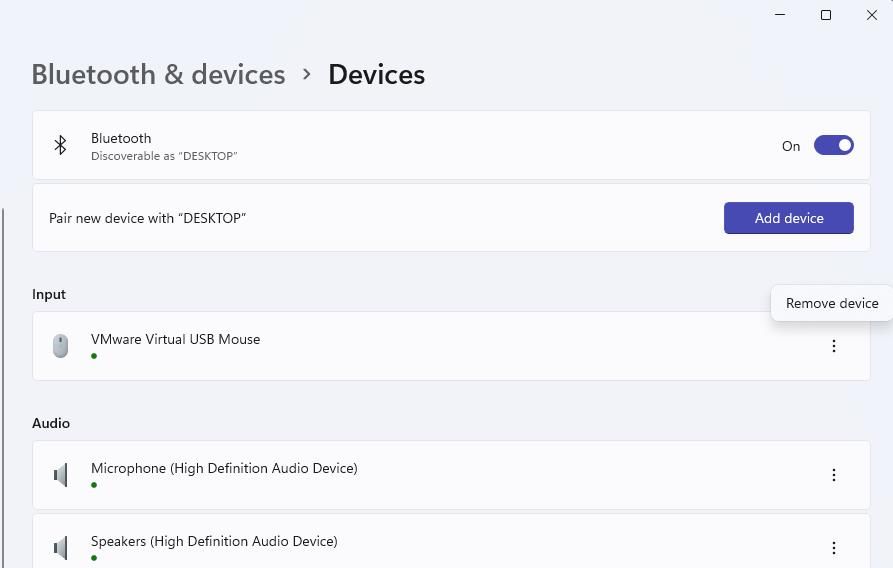Minimize the Settings window
Viewport: 893px width, 568px height.
coord(780,15)
